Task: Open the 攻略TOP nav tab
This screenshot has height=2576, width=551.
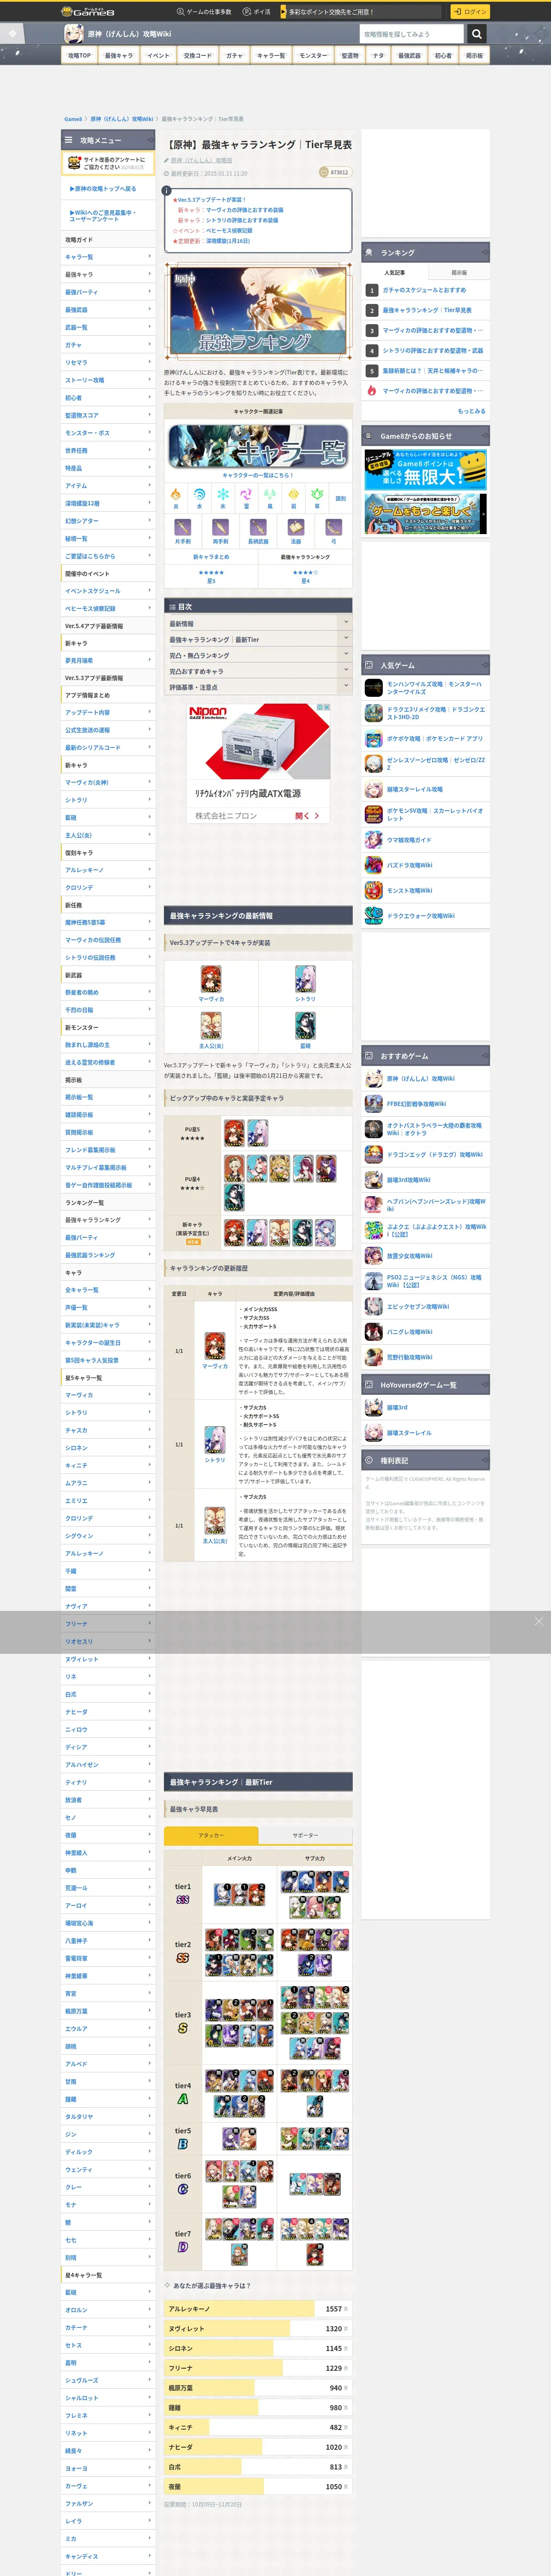Action: (79, 56)
